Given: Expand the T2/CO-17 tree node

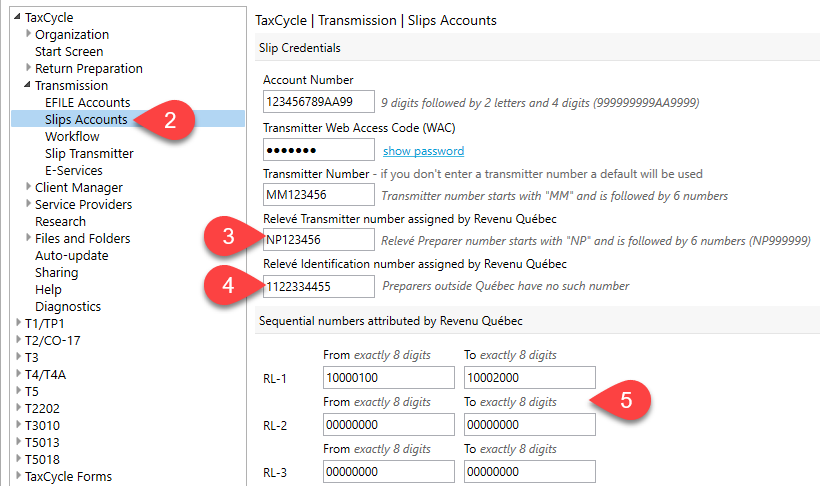Looking at the screenshot, I should point(18,340).
